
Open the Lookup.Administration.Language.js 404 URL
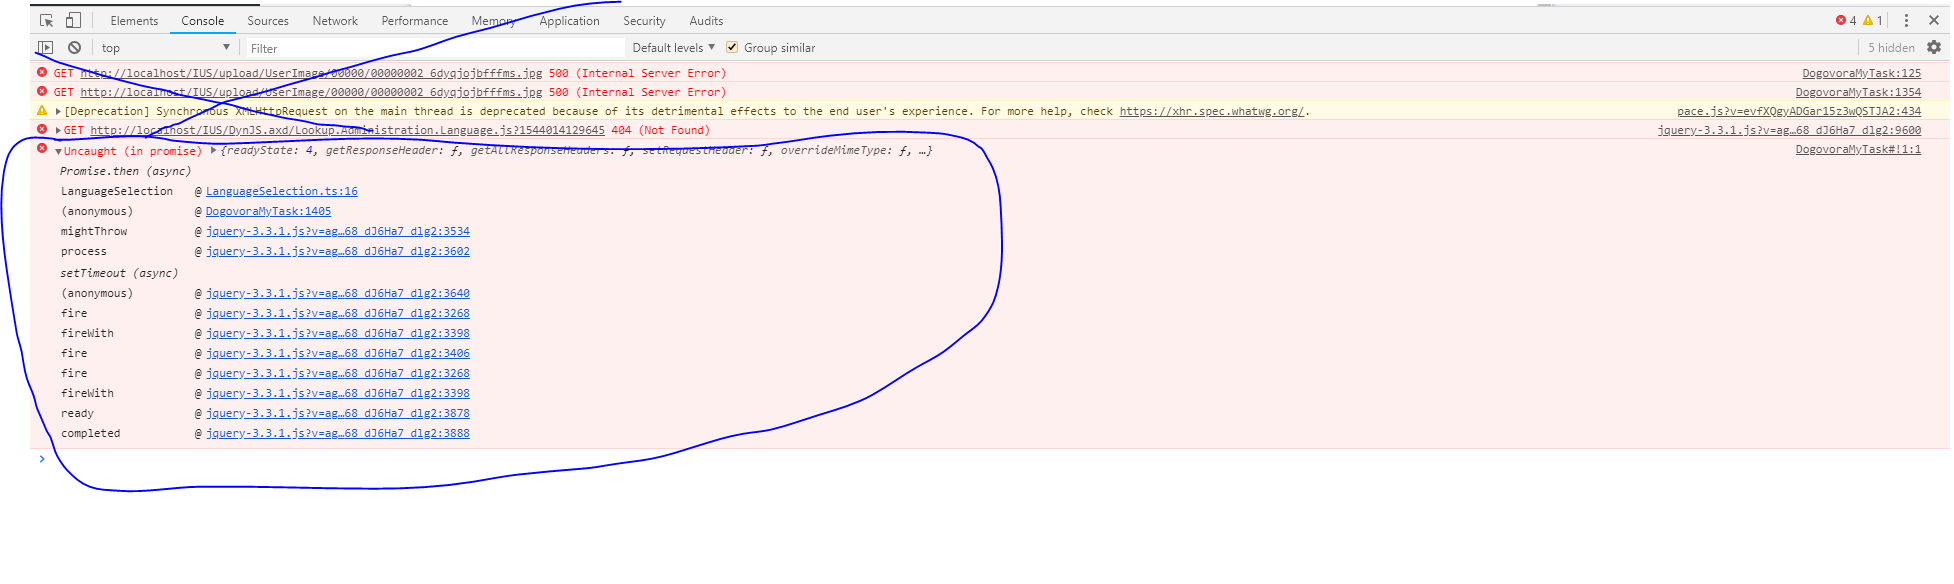(347, 130)
